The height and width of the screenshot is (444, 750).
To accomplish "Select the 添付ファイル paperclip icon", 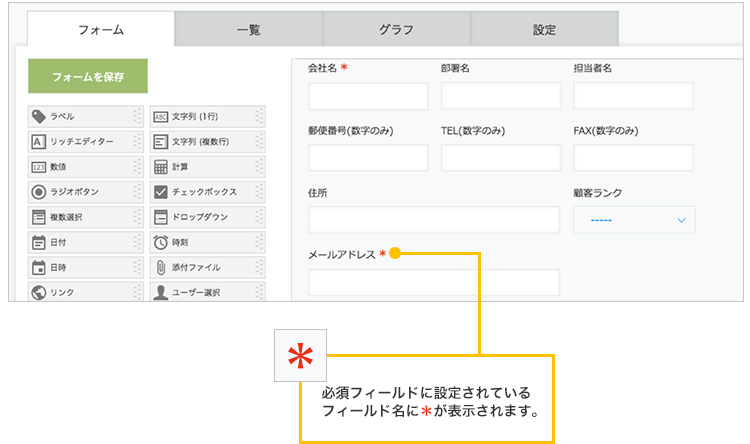I will 160,267.
